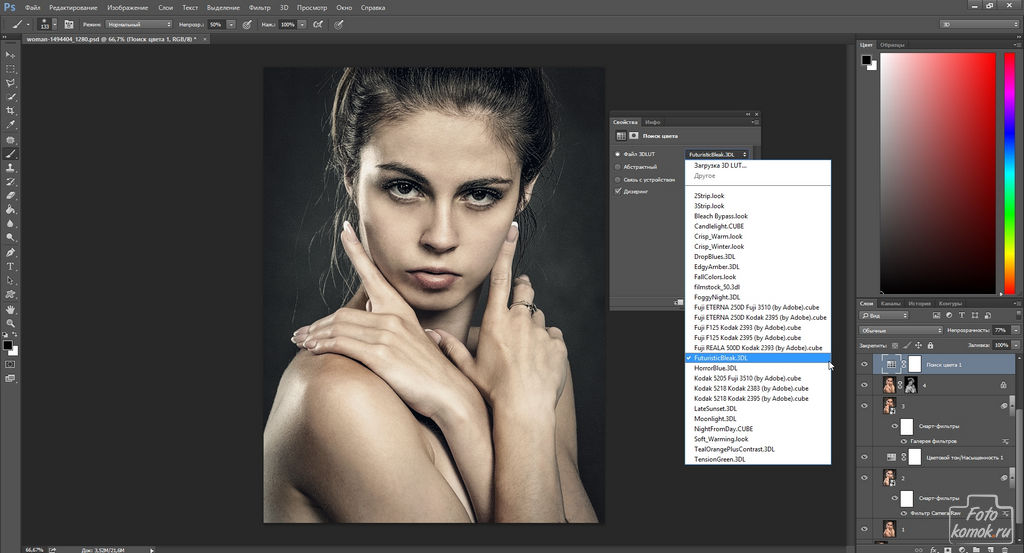Switch to the 'Каналы' tab
1024x553 pixels.
coord(890,304)
